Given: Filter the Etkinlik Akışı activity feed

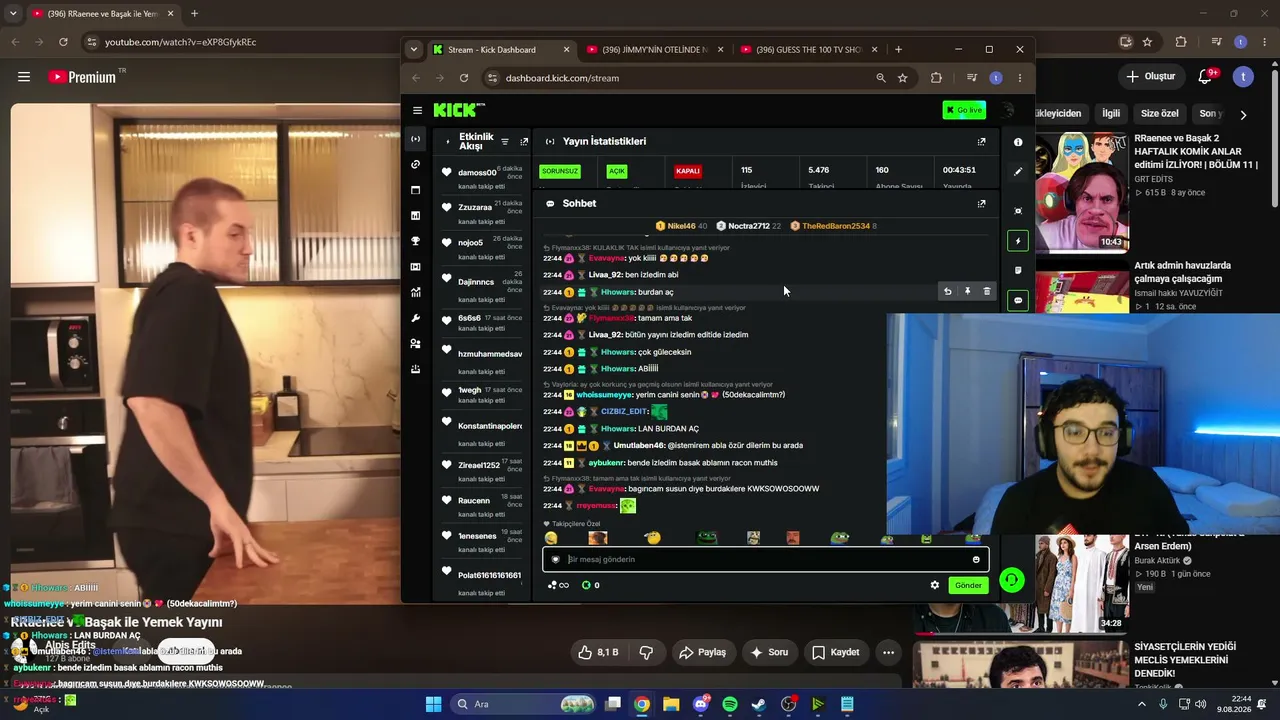Looking at the screenshot, I should (505, 142).
